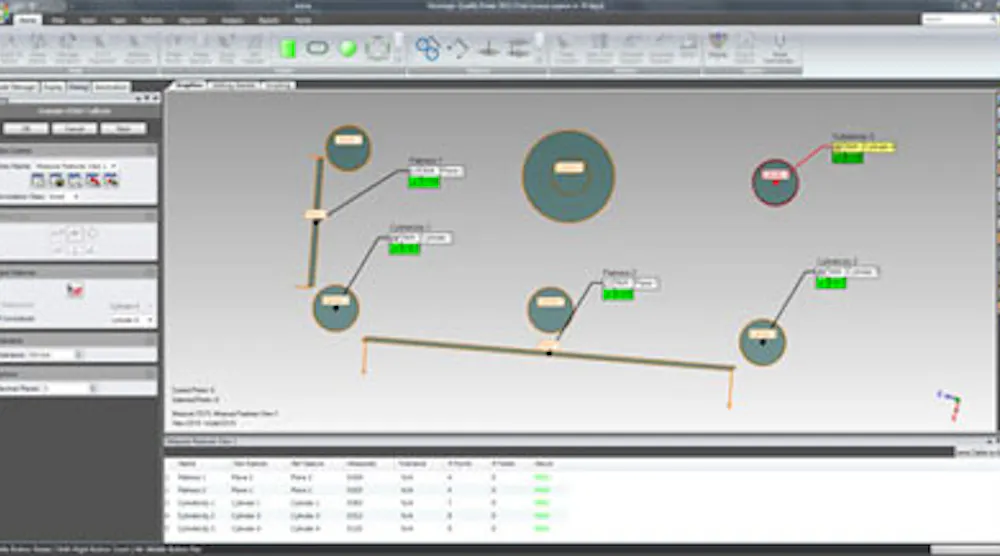Select the long horizontal plane edge feature
The height and width of the screenshot is (556, 1000).
(548, 353)
